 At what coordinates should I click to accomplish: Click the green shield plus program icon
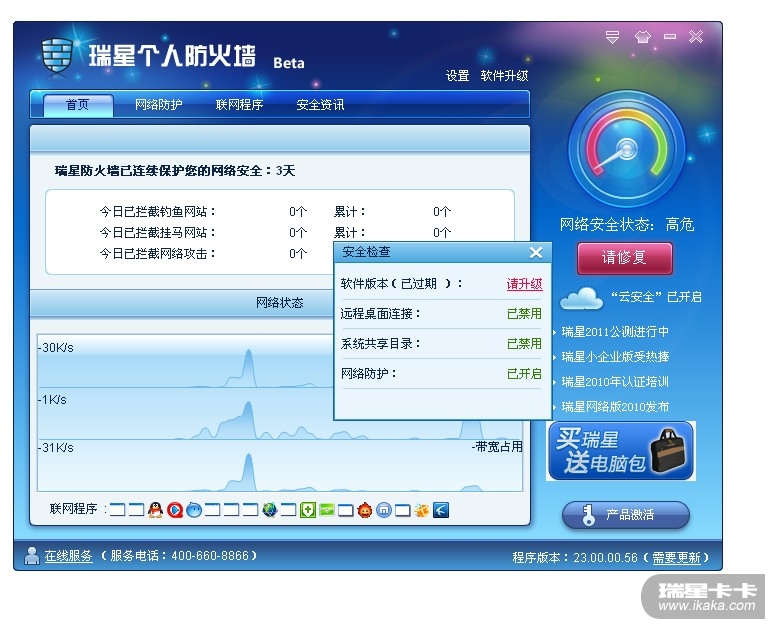click(x=308, y=510)
